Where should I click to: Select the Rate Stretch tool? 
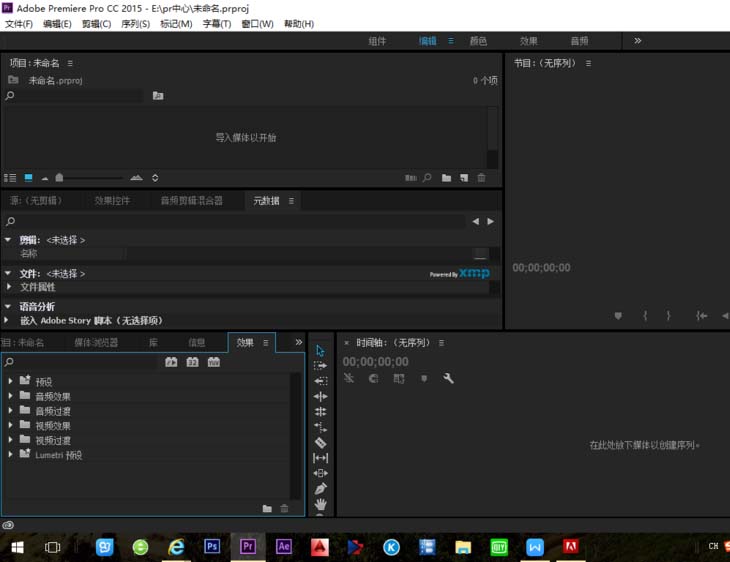[x=320, y=427]
